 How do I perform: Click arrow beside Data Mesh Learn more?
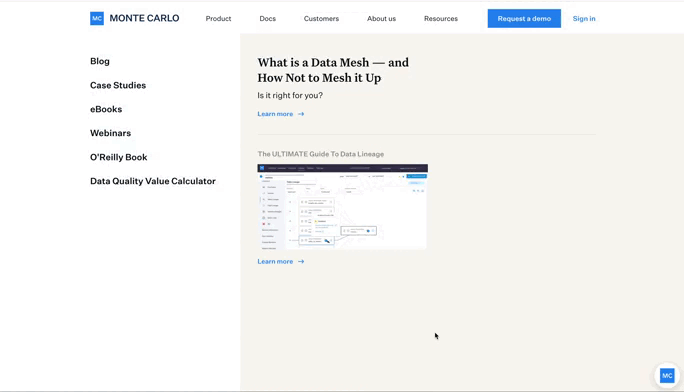pyautogui.click(x=301, y=114)
